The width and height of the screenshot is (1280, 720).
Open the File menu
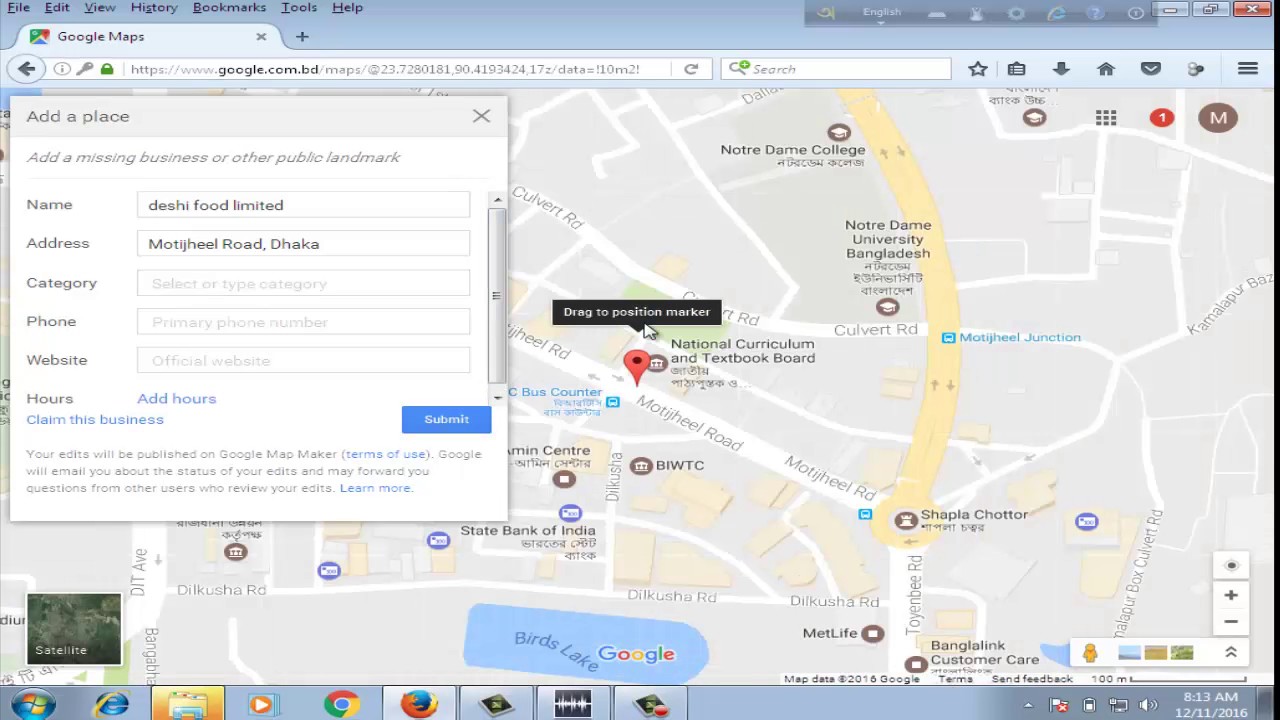(x=18, y=7)
